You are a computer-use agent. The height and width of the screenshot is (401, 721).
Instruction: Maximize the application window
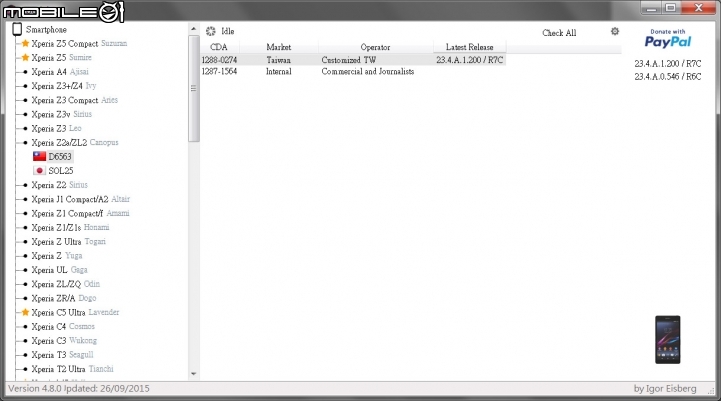pos(671,7)
